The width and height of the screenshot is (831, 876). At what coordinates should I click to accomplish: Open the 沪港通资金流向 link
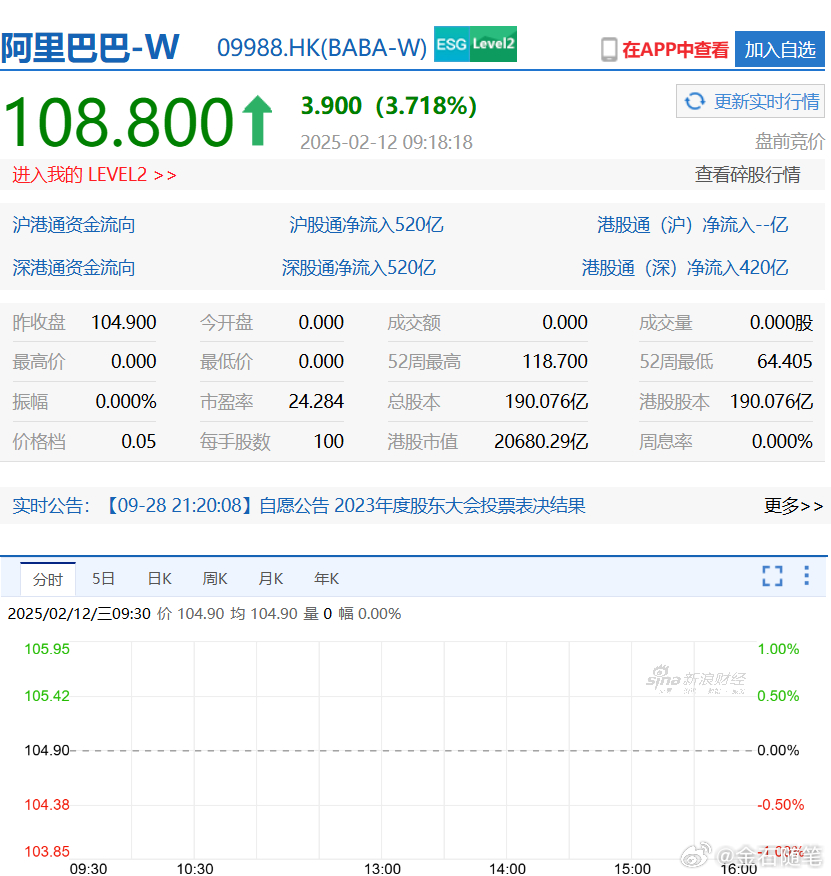pyautogui.click(x=74, y=225)
